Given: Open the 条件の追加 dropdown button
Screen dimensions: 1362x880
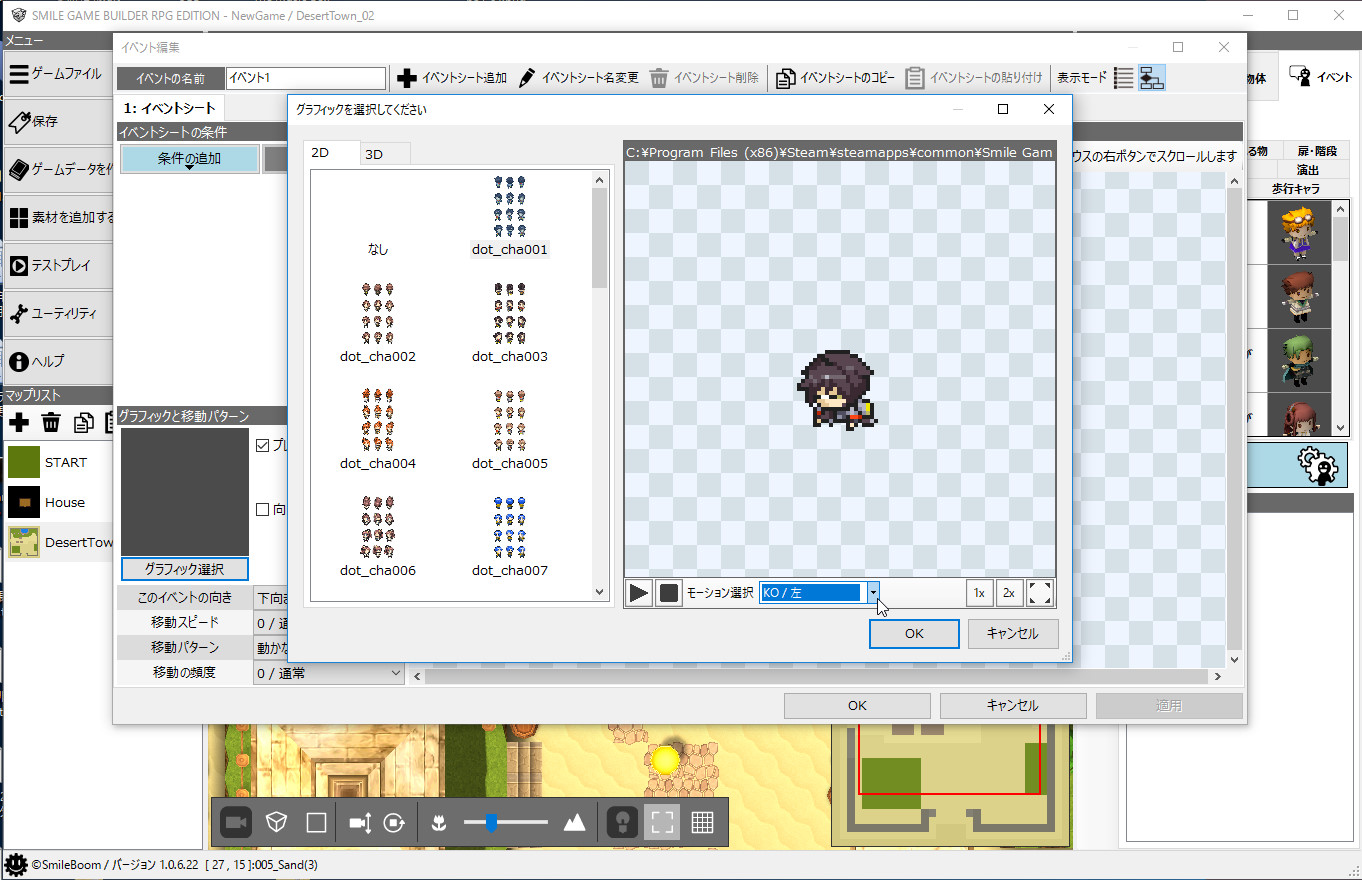Looking at the screenshot, I should pos(189,159).
